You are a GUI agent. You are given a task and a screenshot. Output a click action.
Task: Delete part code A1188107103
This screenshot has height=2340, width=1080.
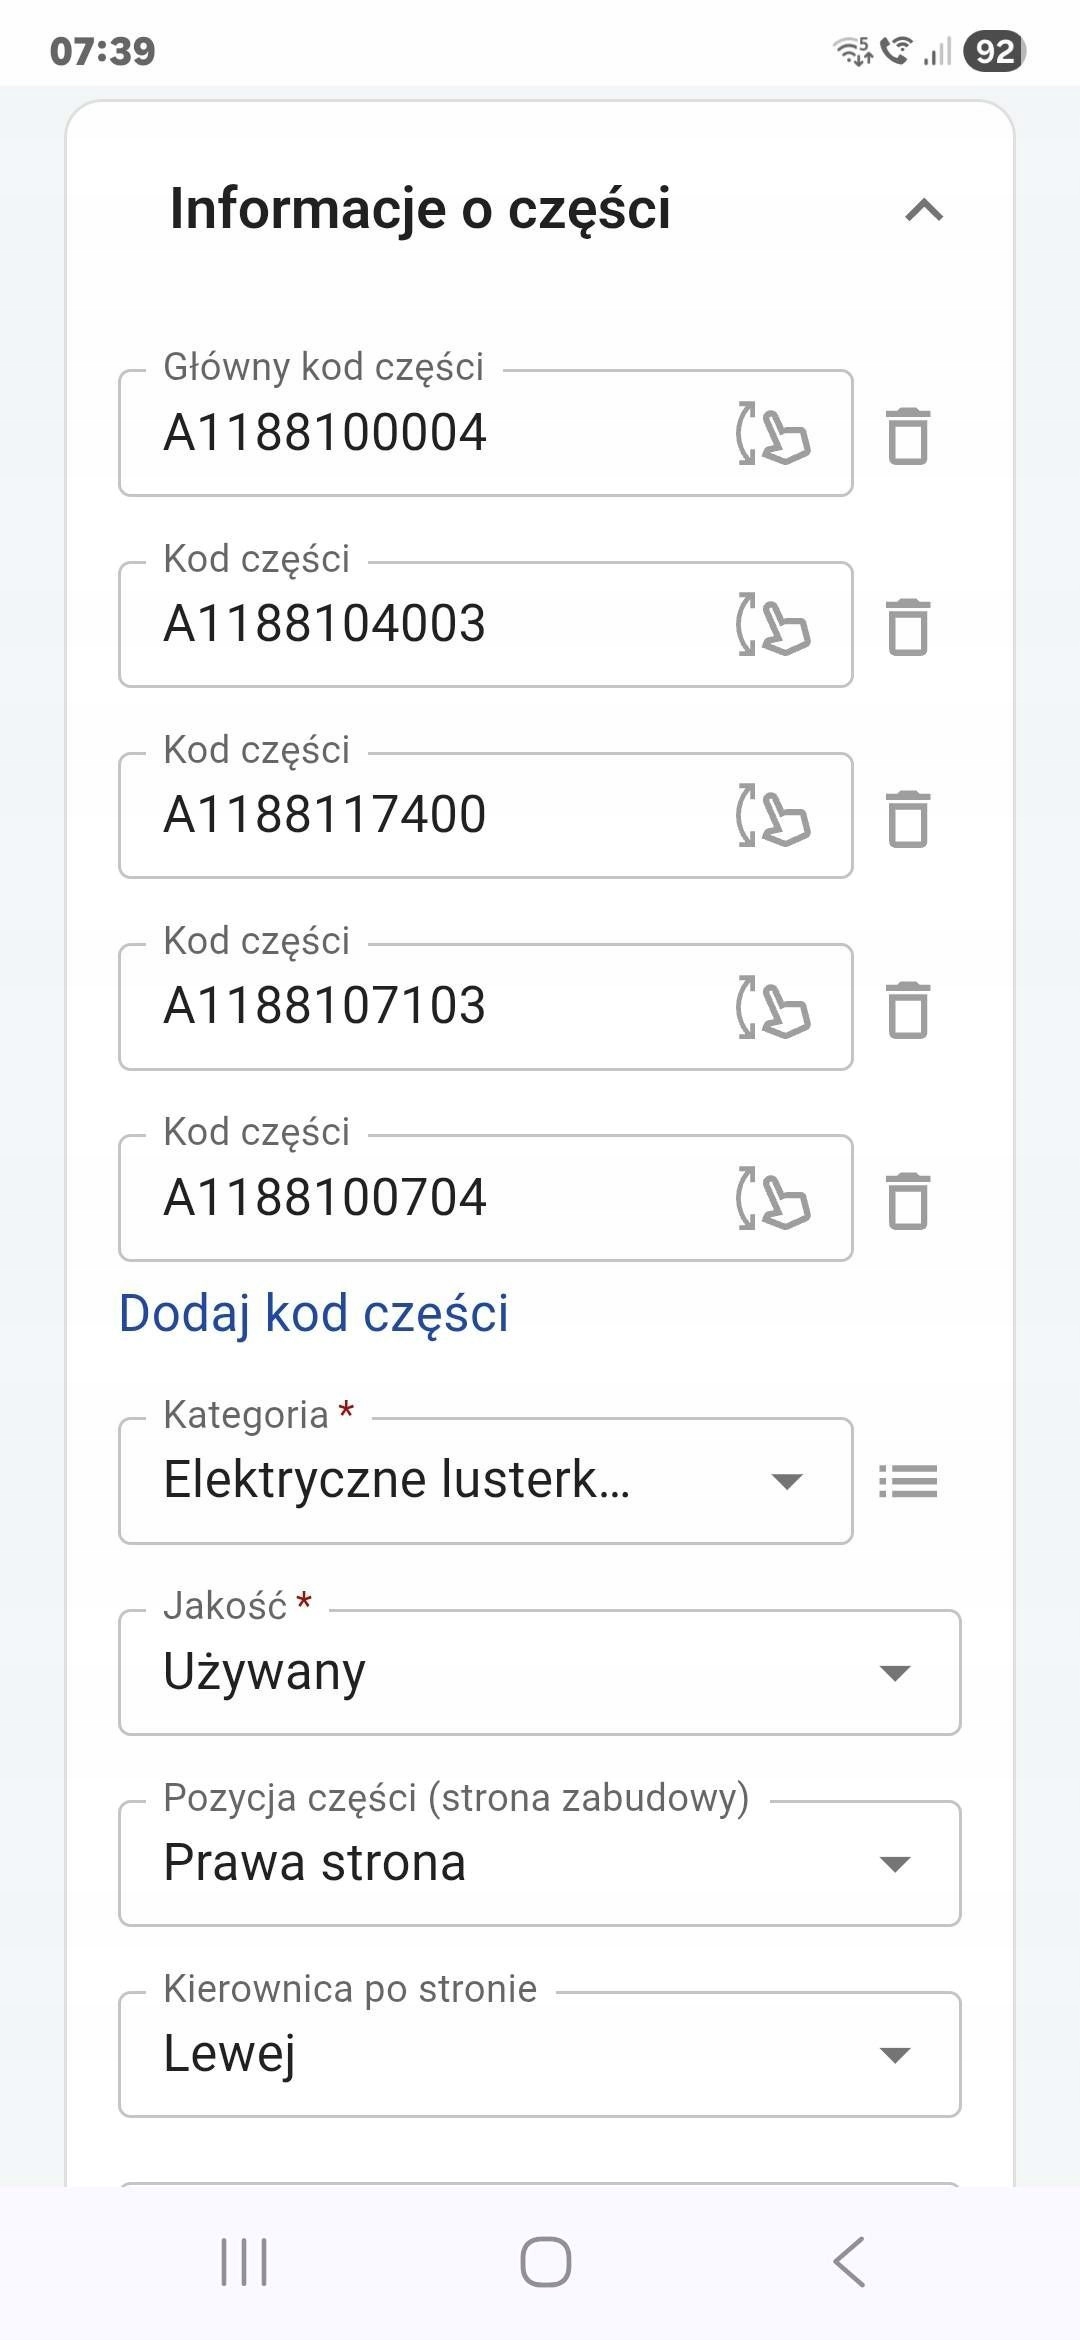pyautogui.click(x=908, y=1009)
